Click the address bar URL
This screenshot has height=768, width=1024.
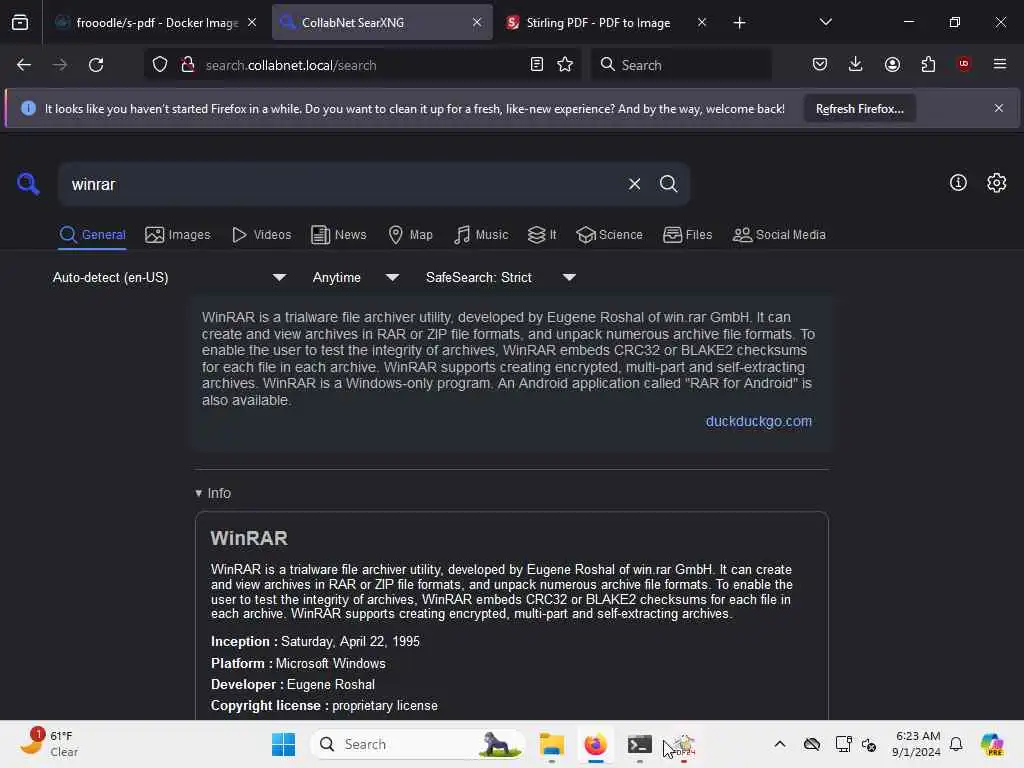coord(291,65)
